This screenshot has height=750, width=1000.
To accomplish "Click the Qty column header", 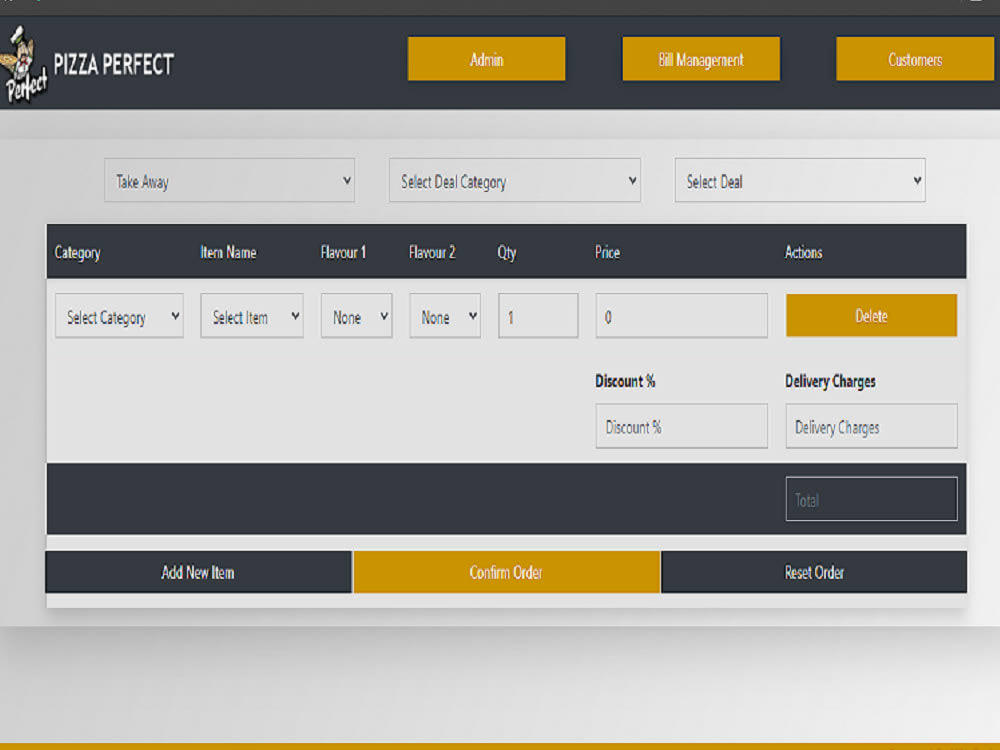I will click(x=507, y=253).
